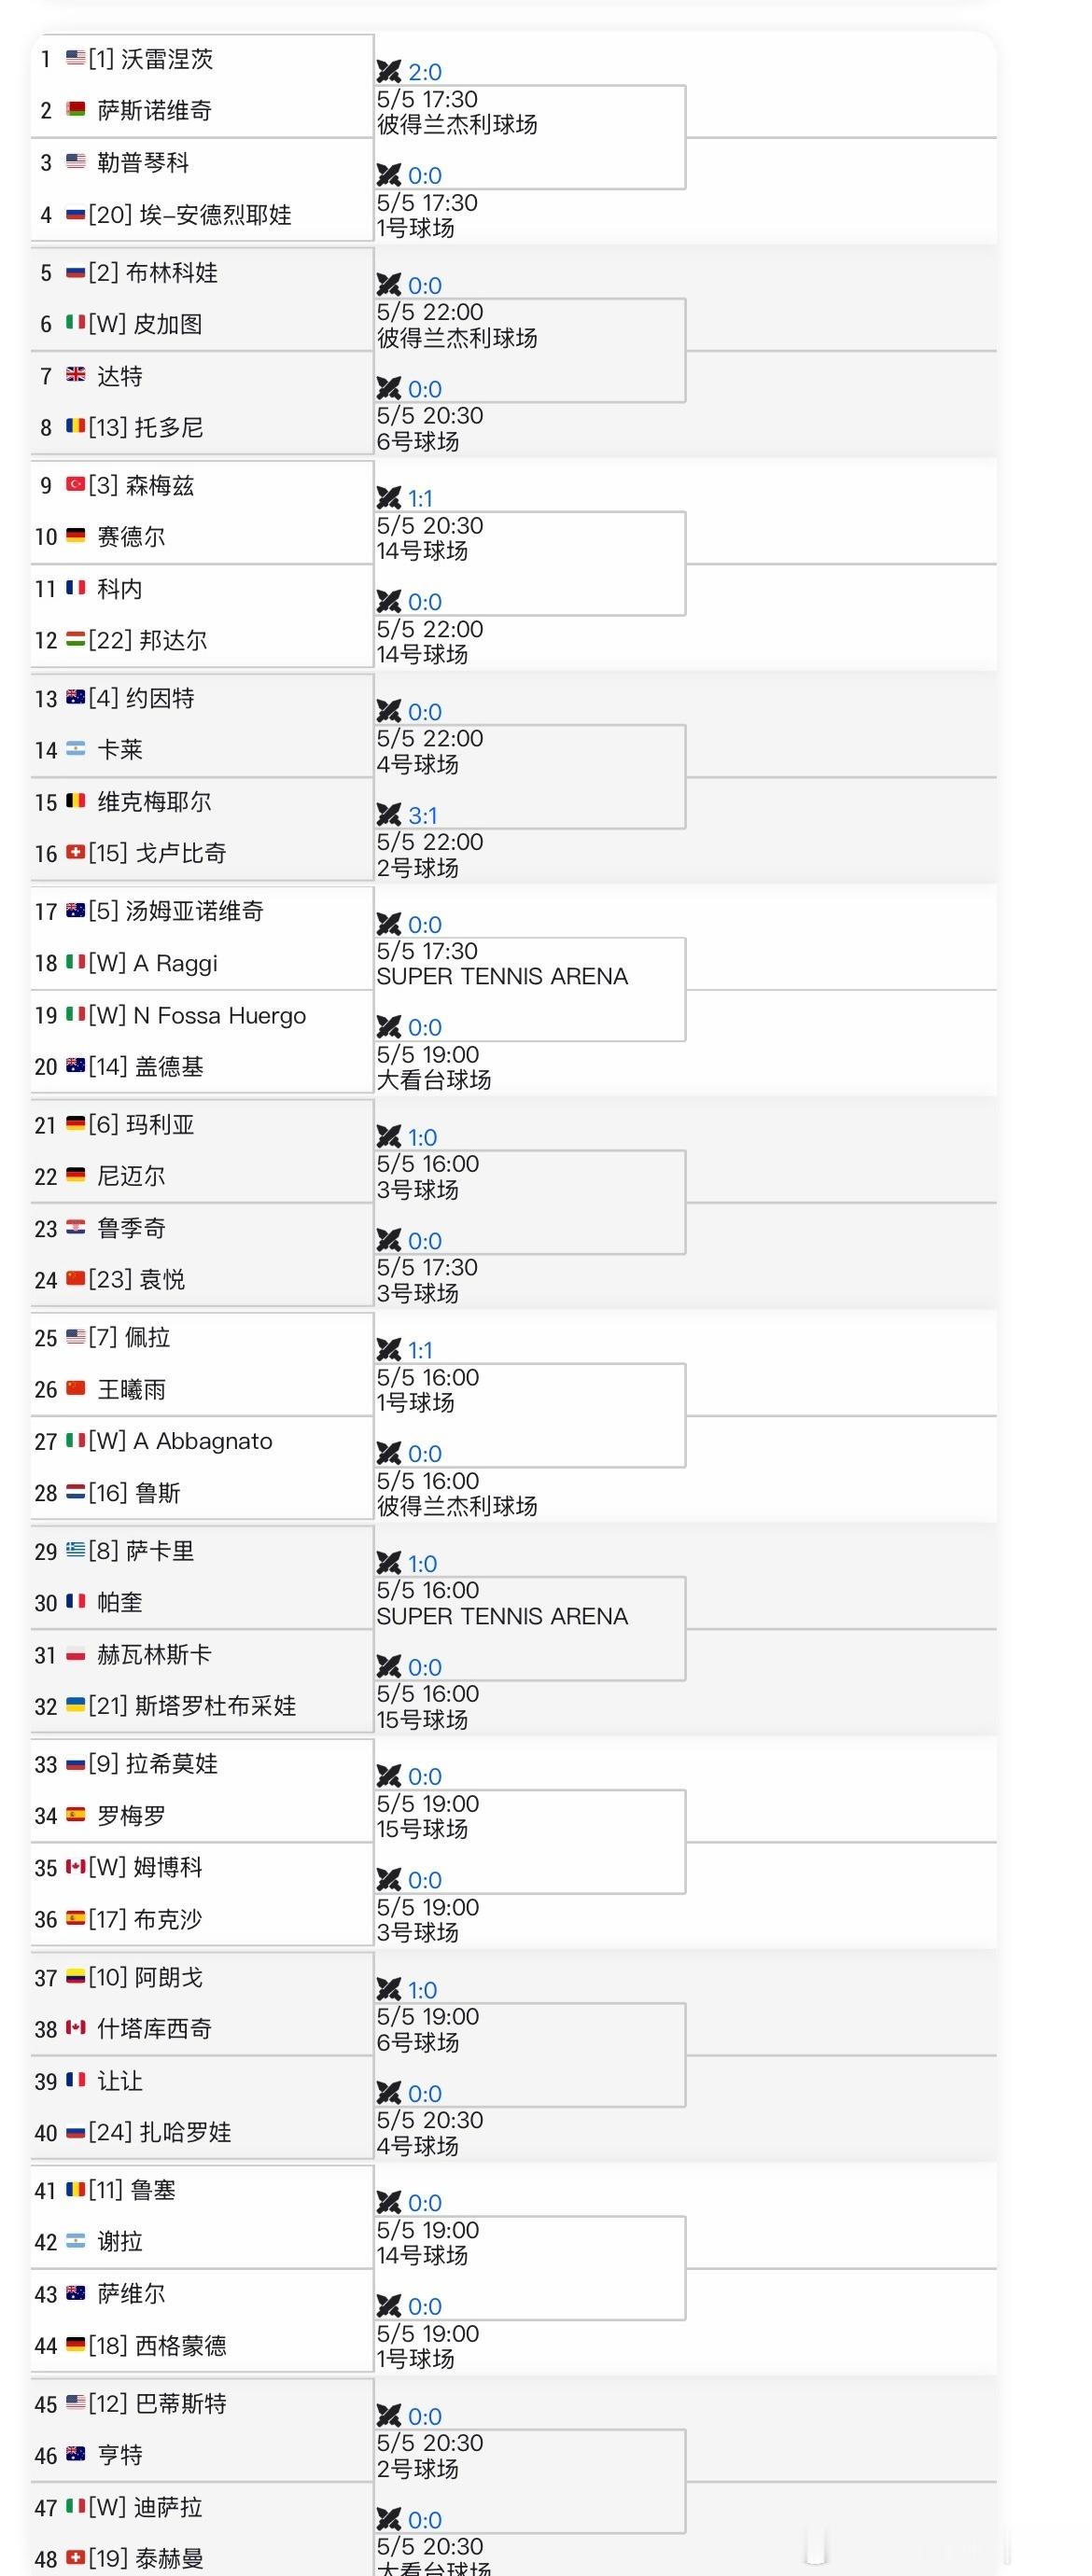Image resolution: width=1092 pixels, height=2576 pixels.
Task: Open the 2:0 score link
Action: 425,72
